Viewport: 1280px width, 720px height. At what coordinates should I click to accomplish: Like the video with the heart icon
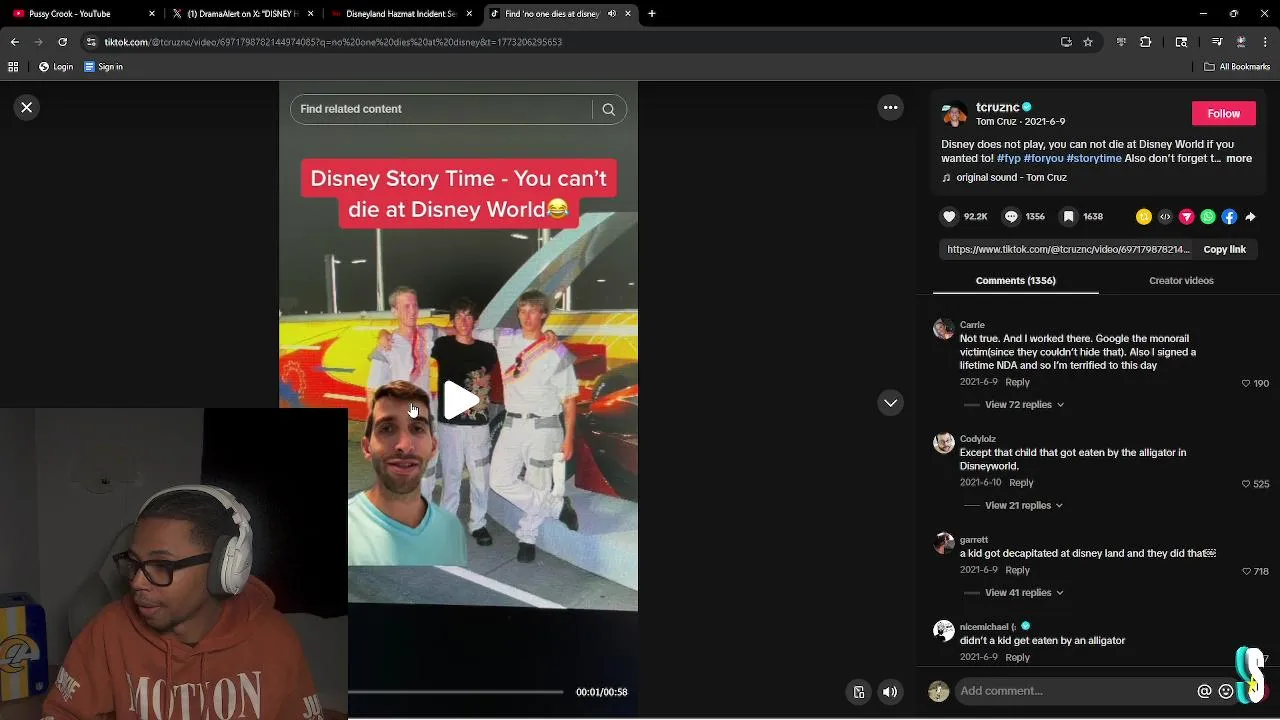pyautogui.click(x=949, y=216)
